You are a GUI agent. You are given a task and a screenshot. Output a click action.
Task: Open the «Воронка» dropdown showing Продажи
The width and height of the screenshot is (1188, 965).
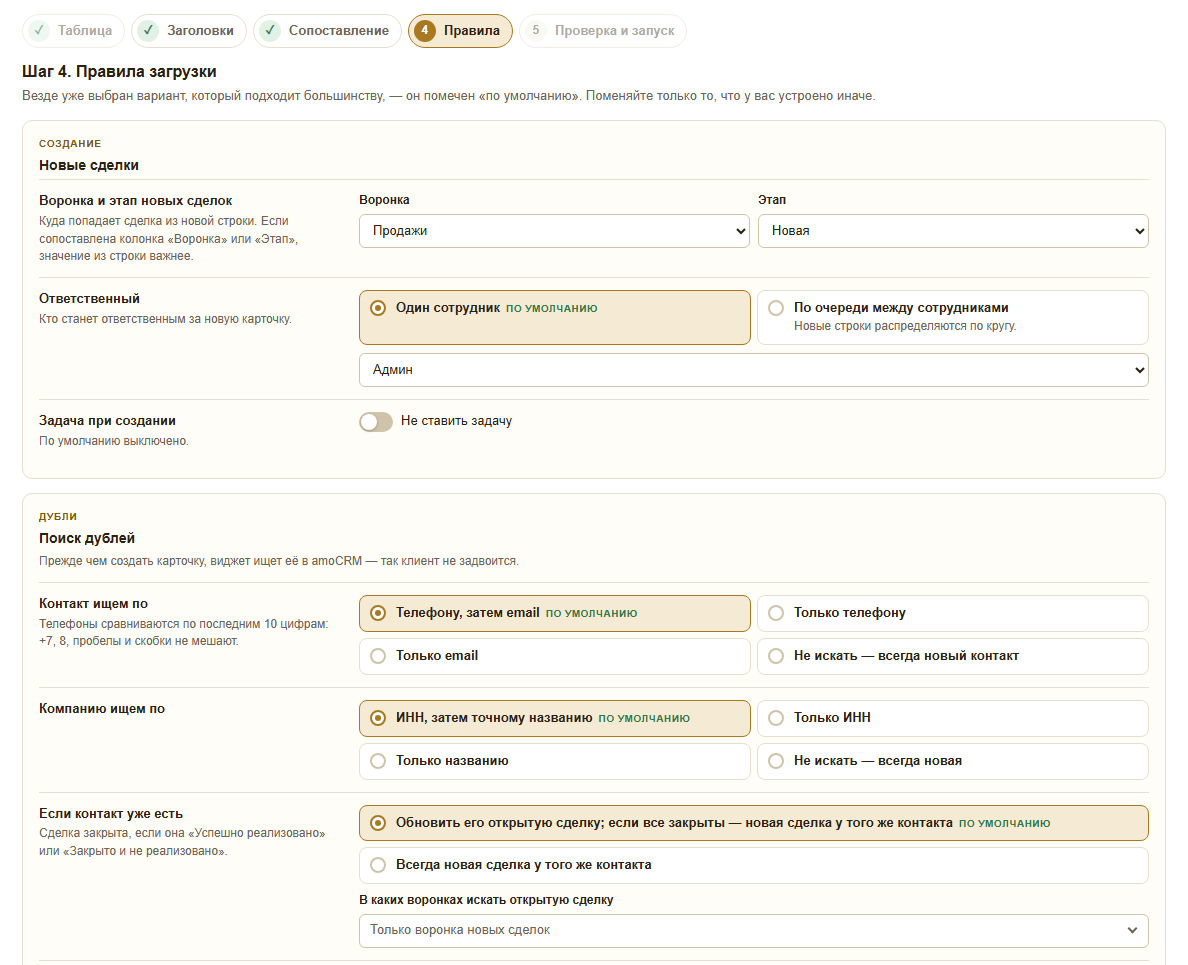coord(555,231)
